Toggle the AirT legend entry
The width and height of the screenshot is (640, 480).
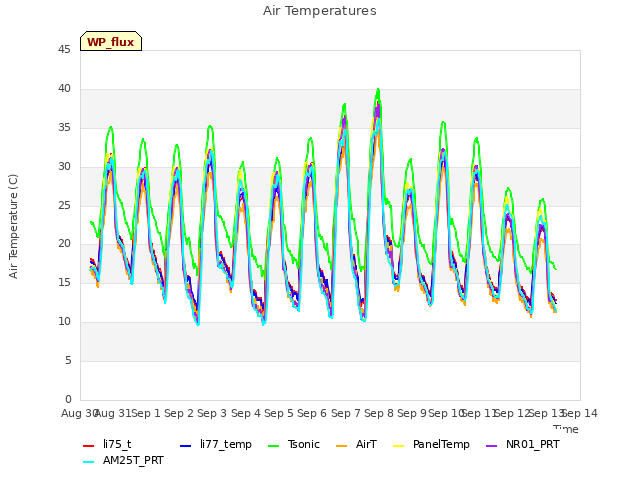click(356, 444)
